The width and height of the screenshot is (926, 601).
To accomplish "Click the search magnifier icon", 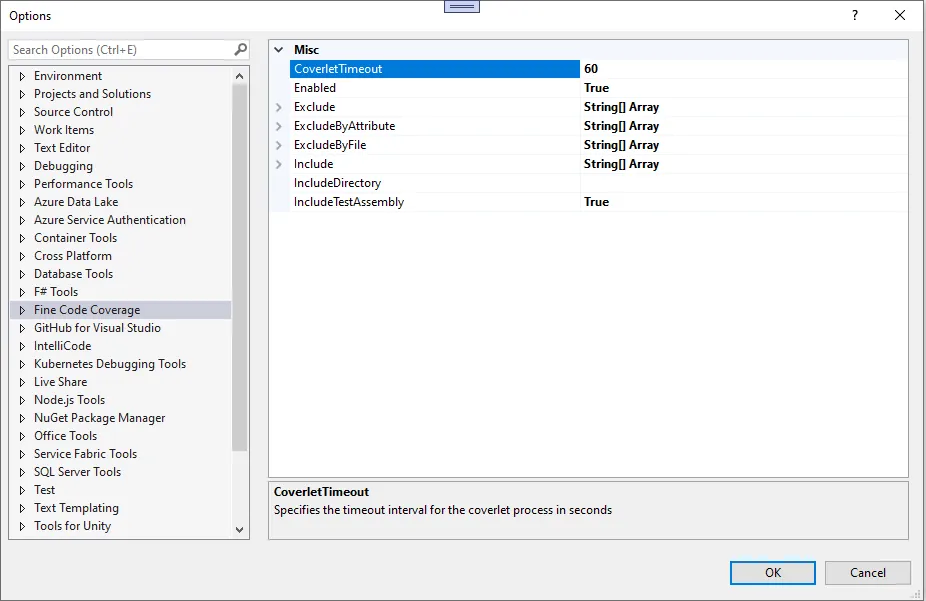I will 240,49.
